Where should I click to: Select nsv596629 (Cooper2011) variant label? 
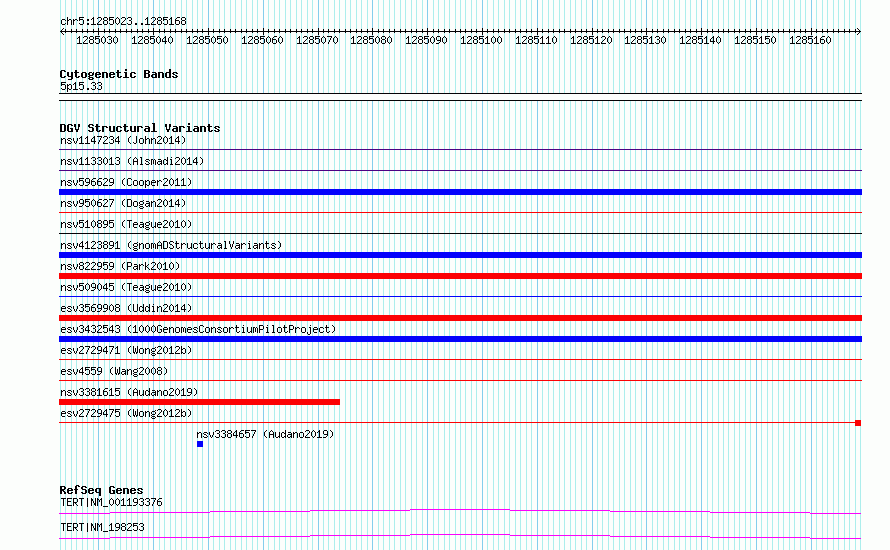[126, 182]
